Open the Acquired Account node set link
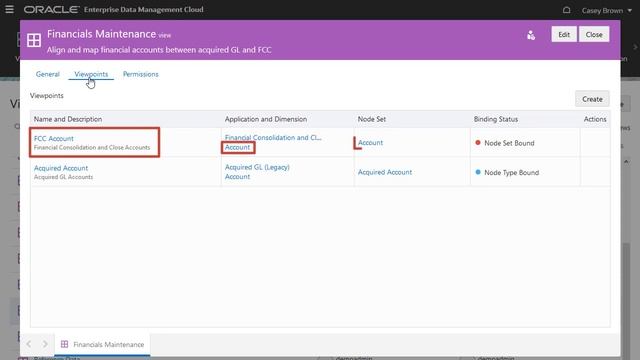This screenshot has height=360, width=640. [385, 172]
